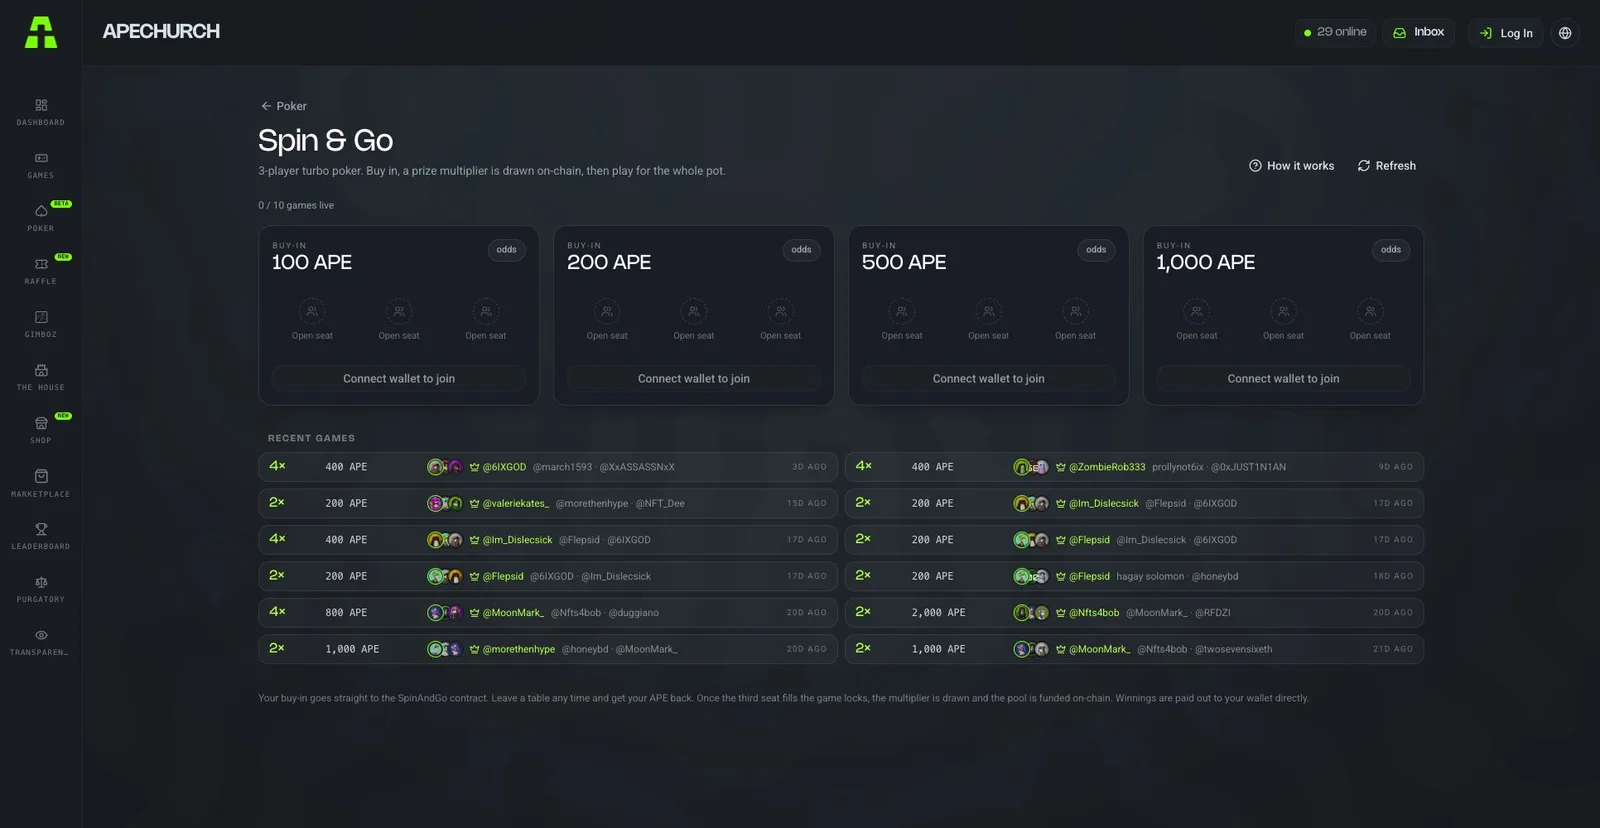Refresh the games list
1600x828 pixels.
click(1386, 166)
